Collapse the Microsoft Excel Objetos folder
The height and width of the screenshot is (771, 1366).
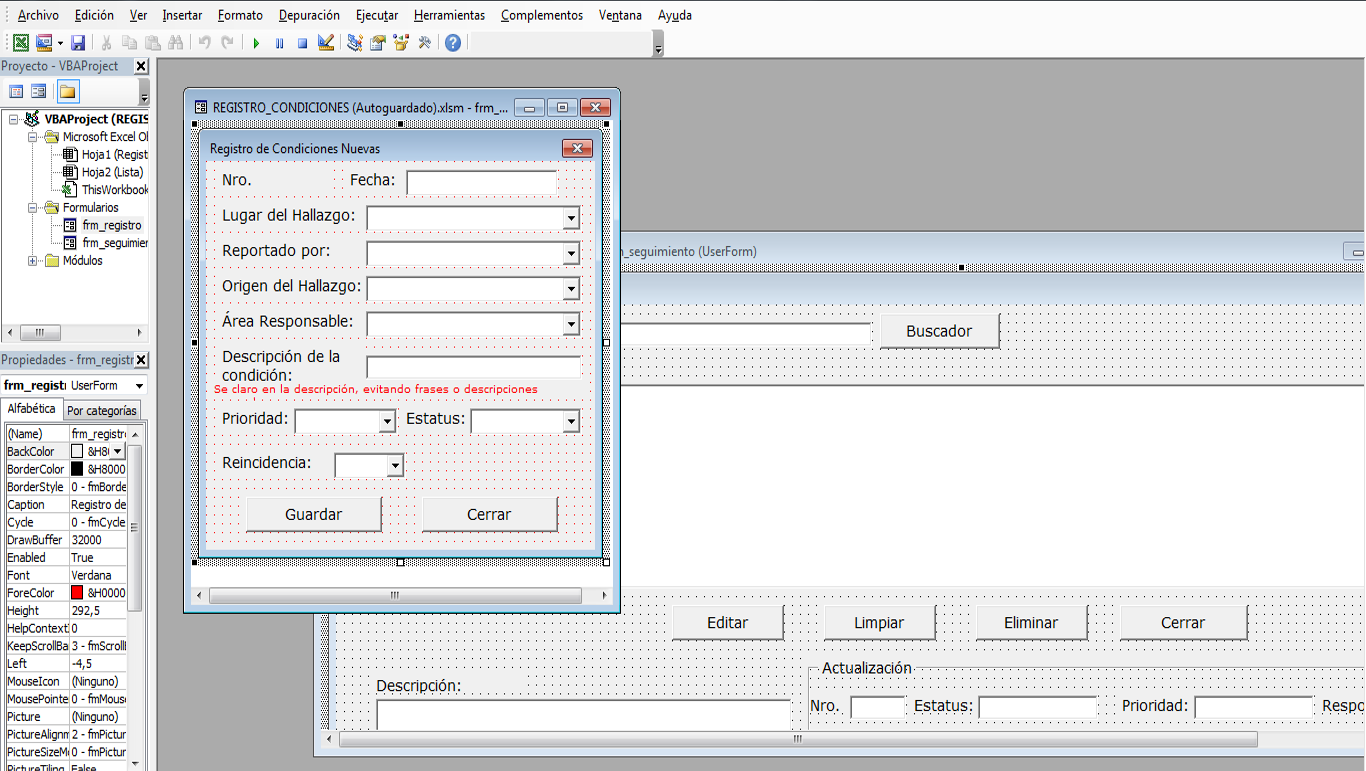pos(32,137)
